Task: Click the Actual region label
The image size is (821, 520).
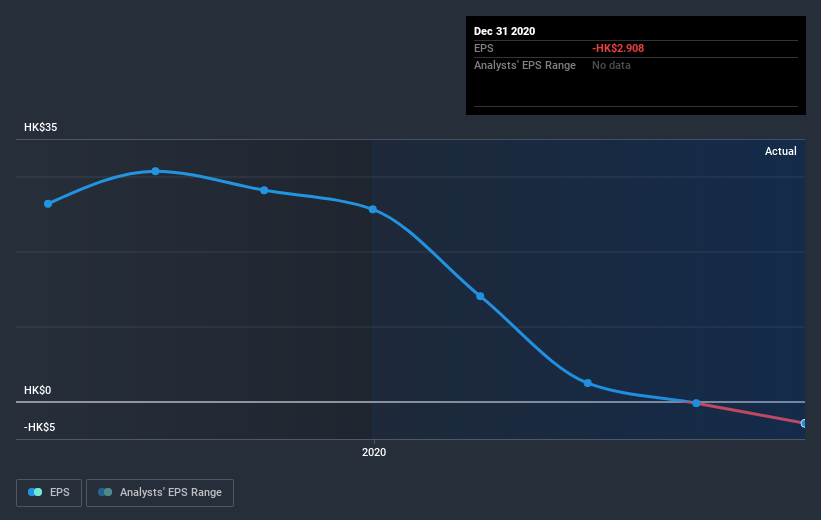Action: tap(781, 151)
